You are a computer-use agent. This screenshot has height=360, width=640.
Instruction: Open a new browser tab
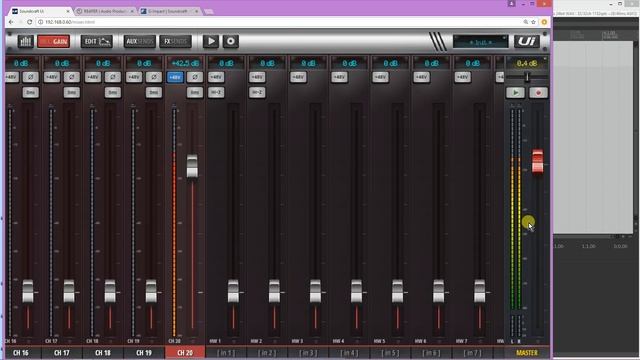[208, 11]
